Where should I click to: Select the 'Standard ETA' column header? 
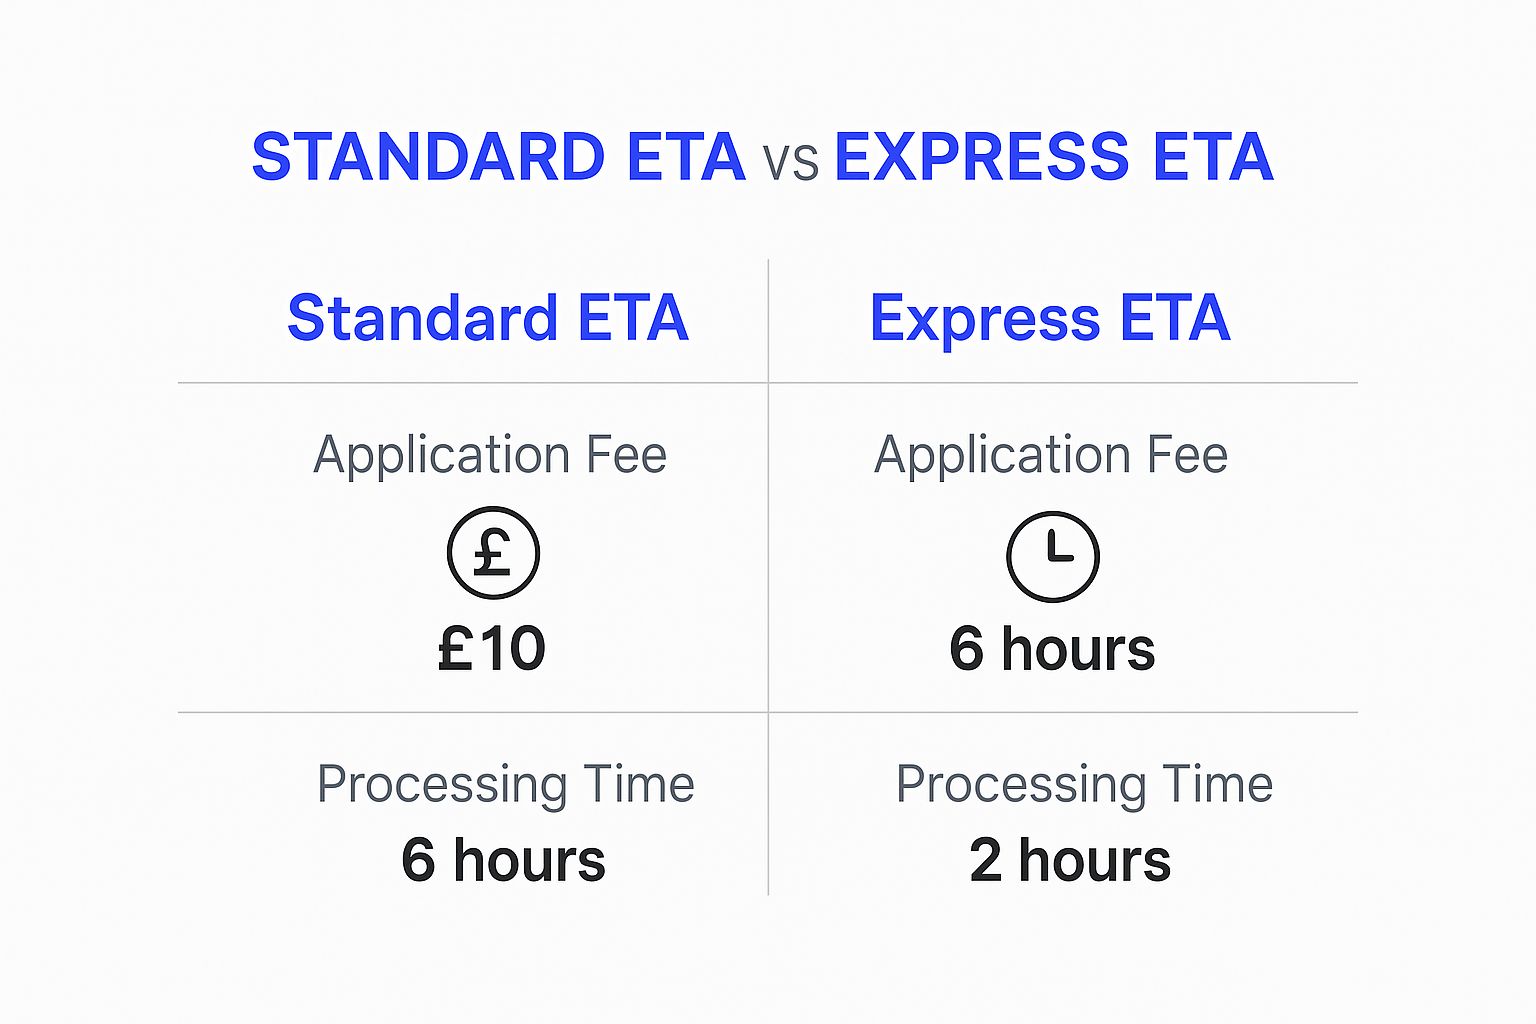pos(488,318)
